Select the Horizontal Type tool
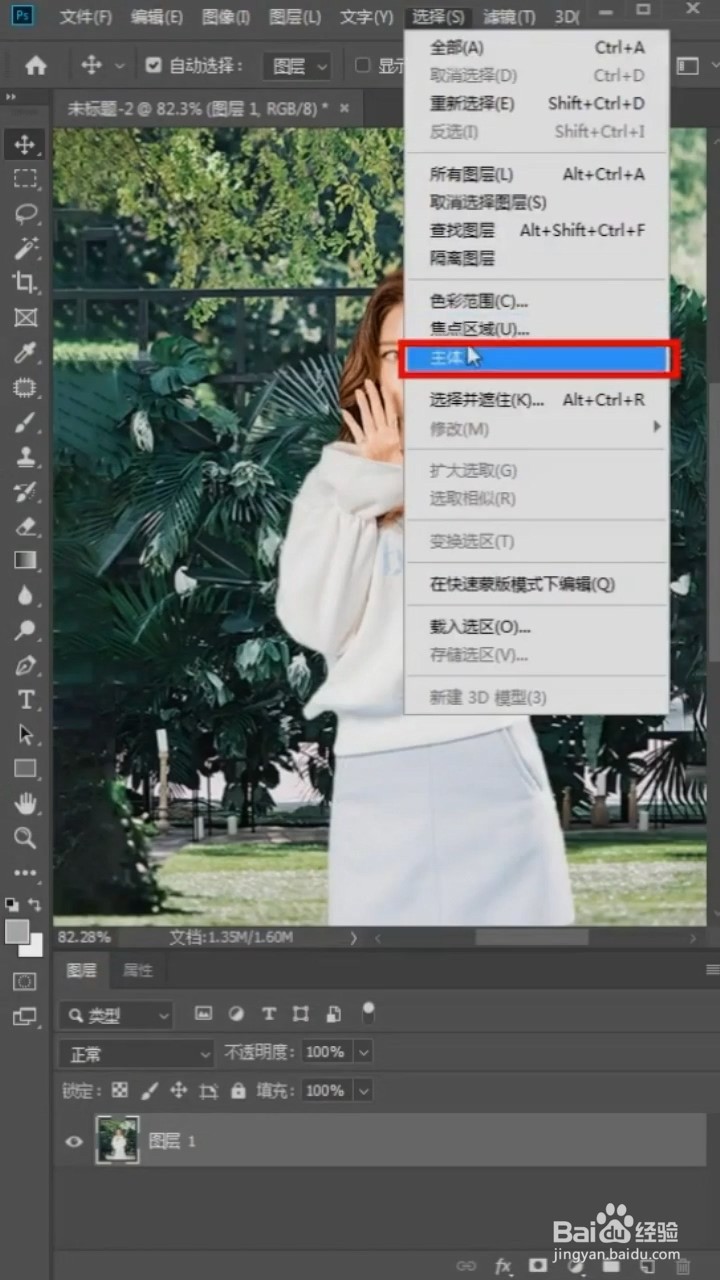The height and width of the screenshot is (1280, 720). click(25, 699)
